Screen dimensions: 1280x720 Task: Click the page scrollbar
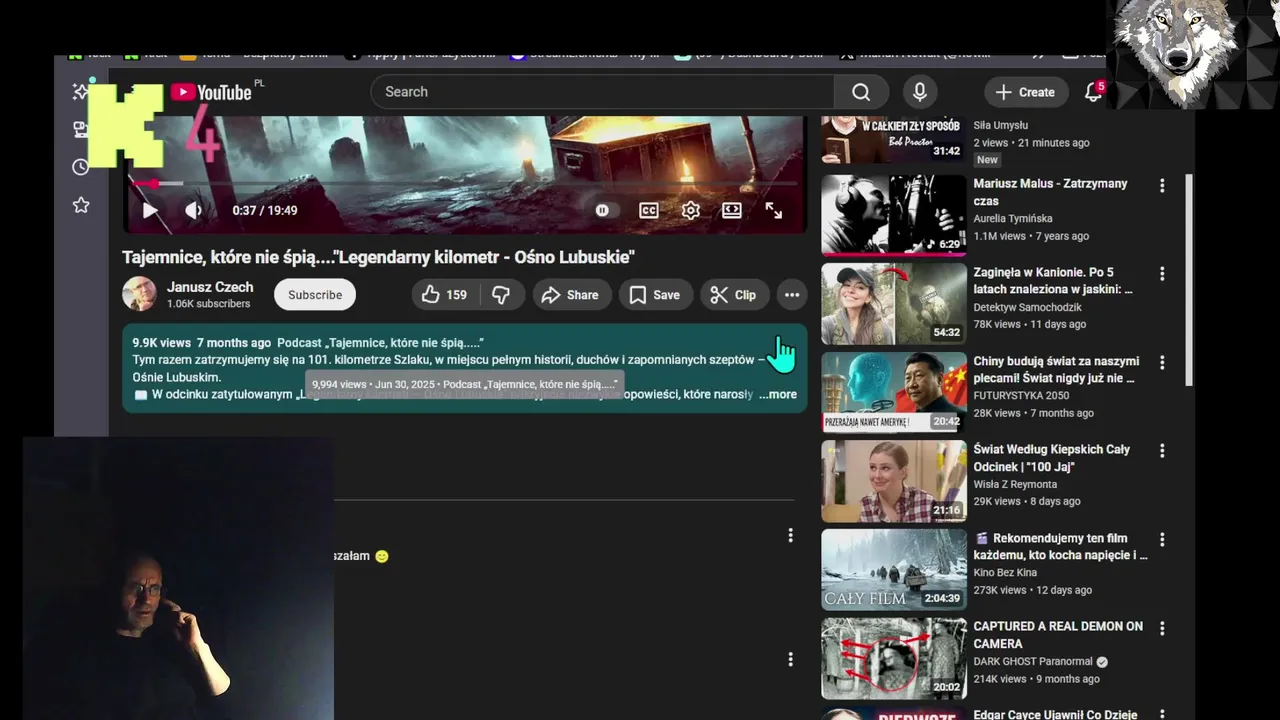coord(1188,280)
